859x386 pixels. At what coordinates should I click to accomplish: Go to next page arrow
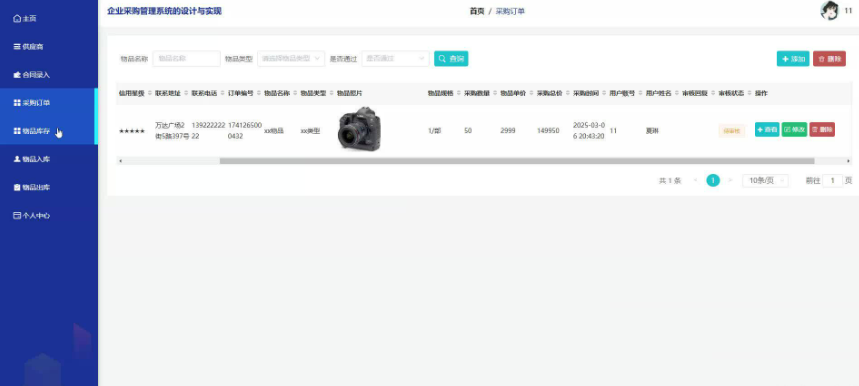coord(730,181)
